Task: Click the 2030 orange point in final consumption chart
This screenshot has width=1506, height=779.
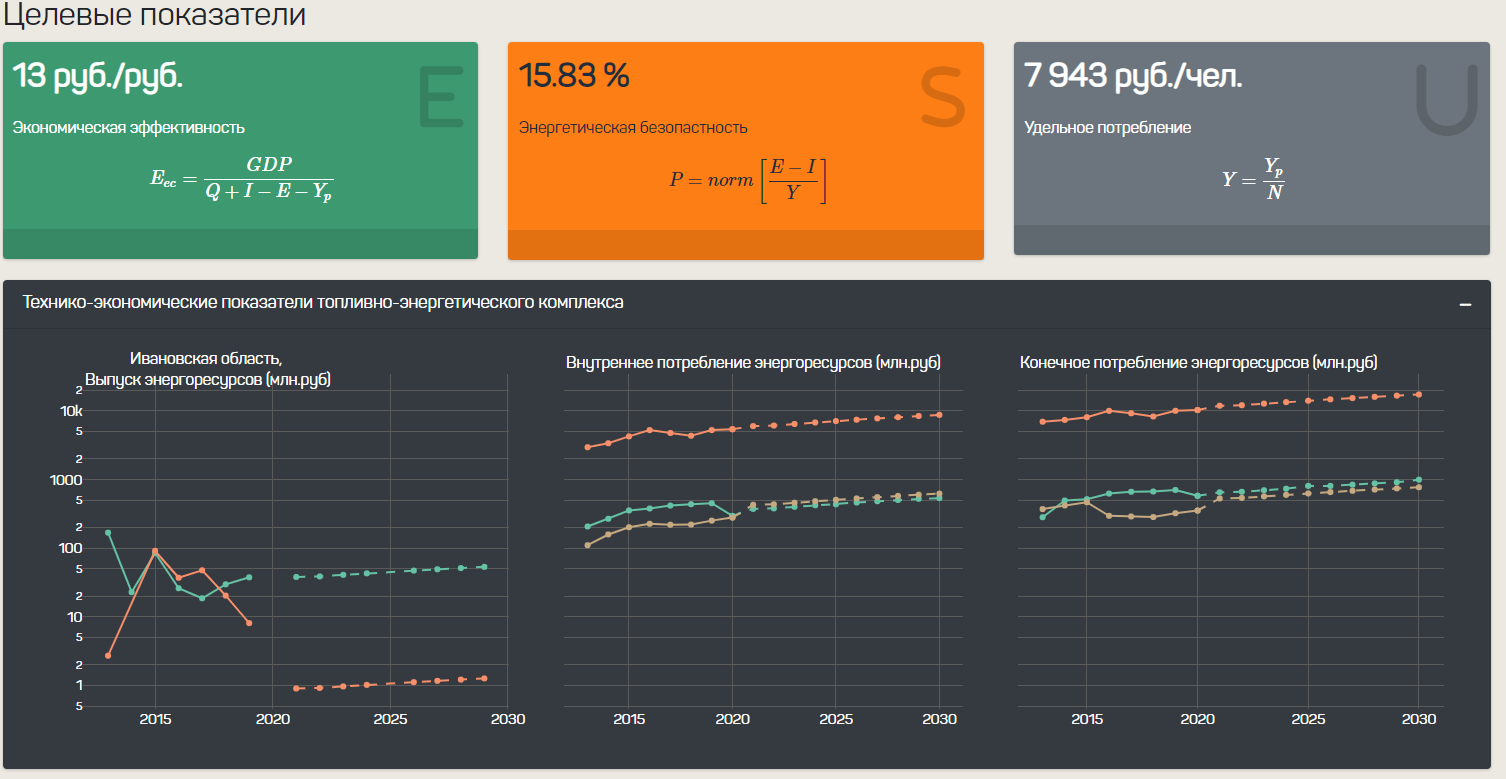Action: (1418, 394)
